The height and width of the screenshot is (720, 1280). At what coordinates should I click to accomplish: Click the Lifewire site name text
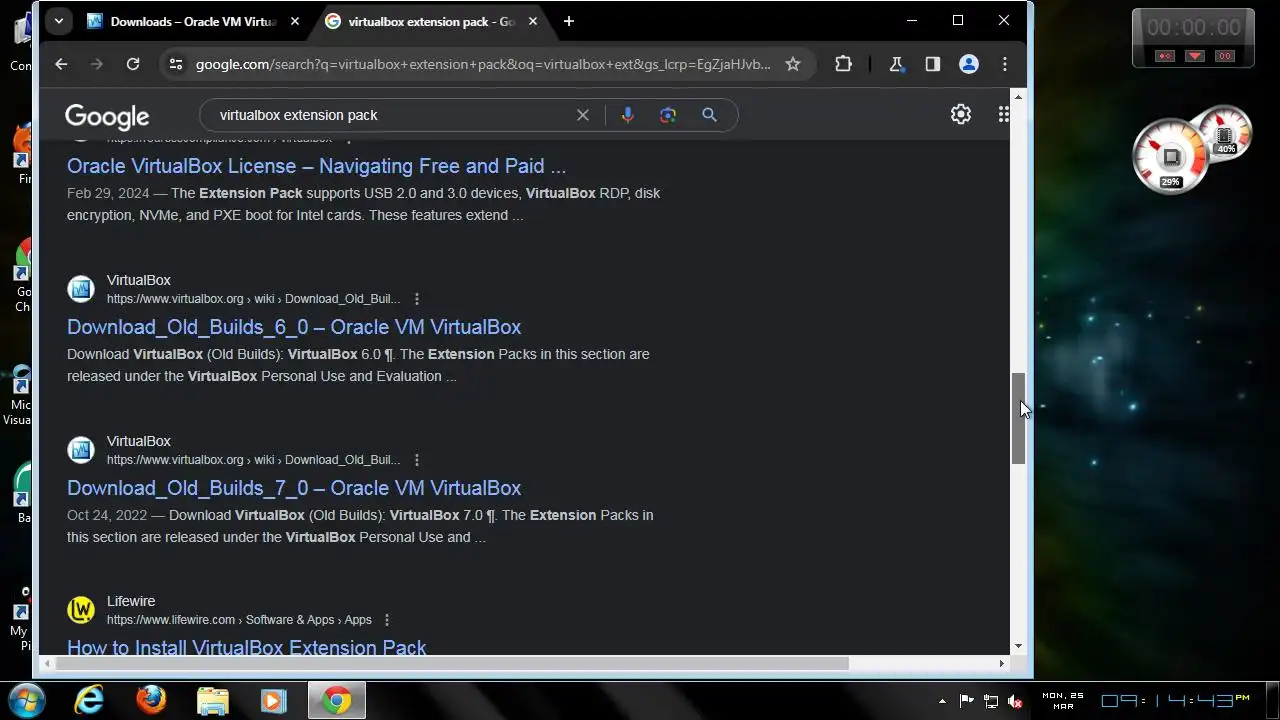131,601
